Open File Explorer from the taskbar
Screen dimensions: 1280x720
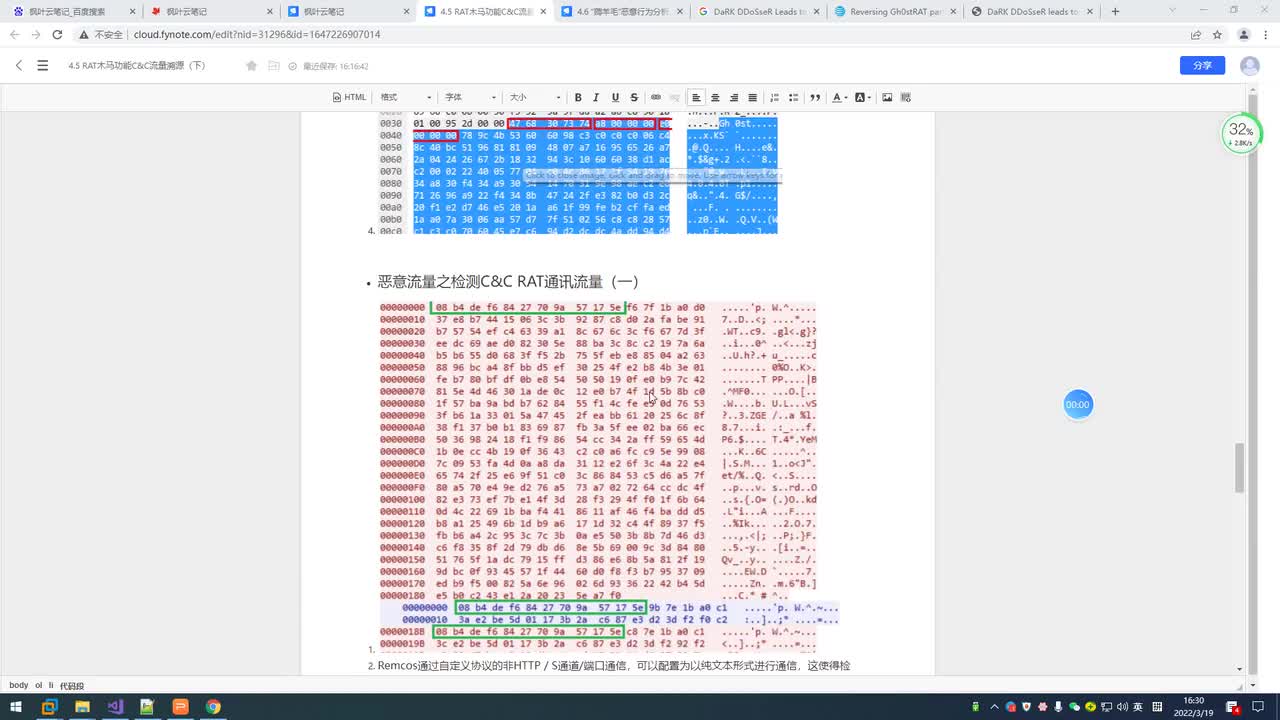point(82,707)
